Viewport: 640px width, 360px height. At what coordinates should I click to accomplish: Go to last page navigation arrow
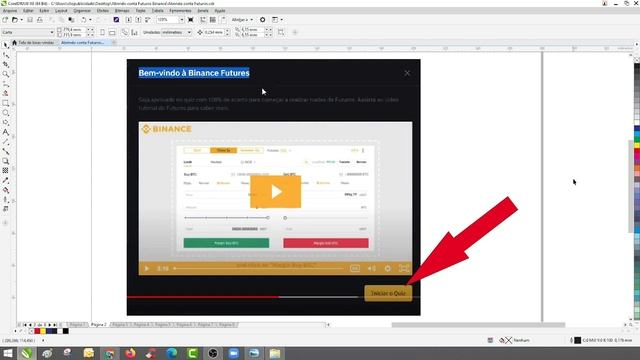pos(55,325)
